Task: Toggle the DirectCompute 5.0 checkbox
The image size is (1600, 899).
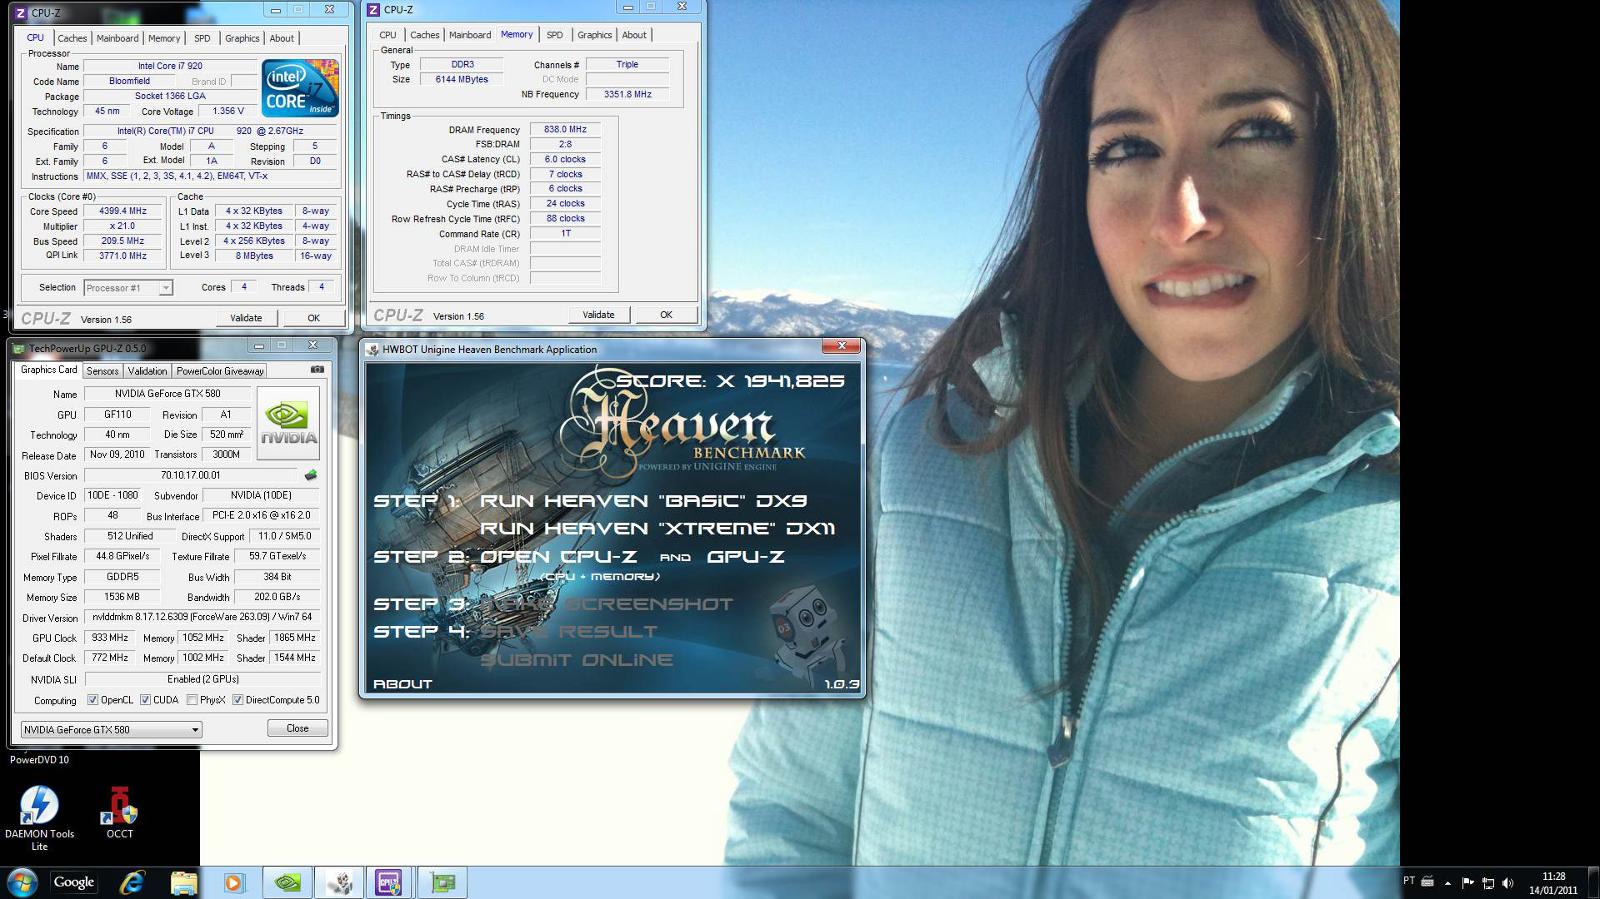Action: tap(238, 700)
